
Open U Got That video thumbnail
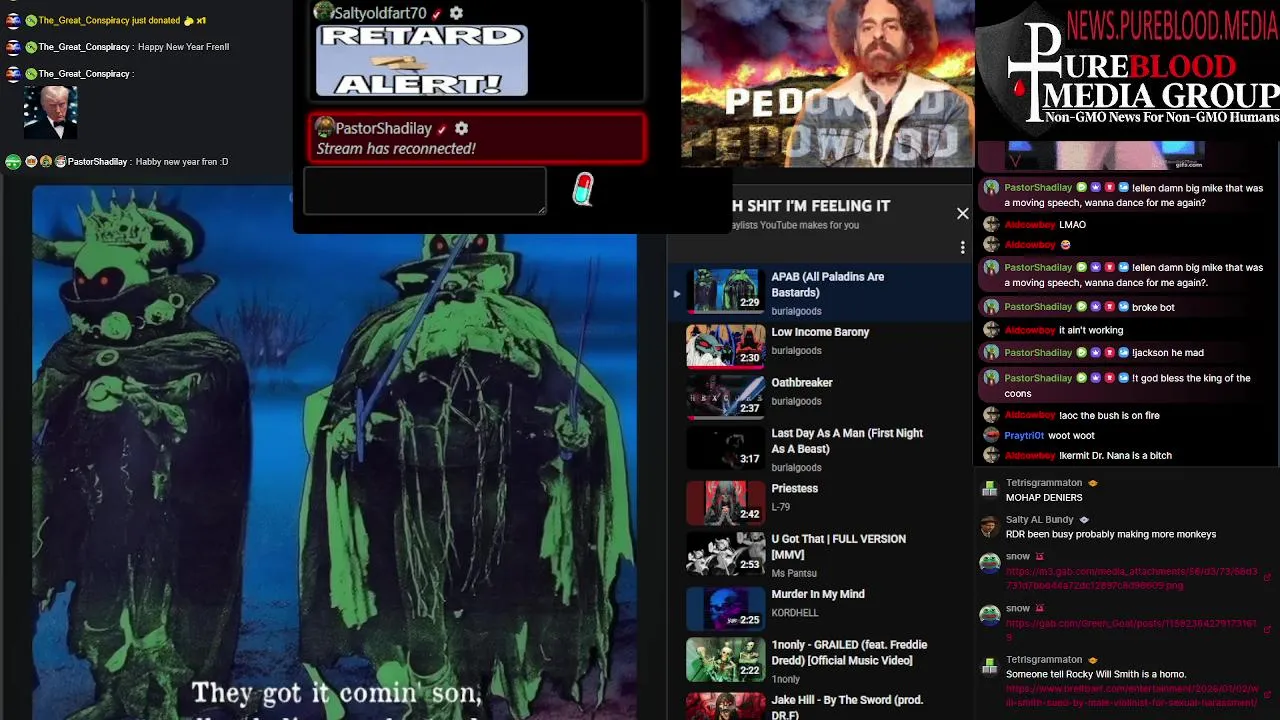coord(725,553)
